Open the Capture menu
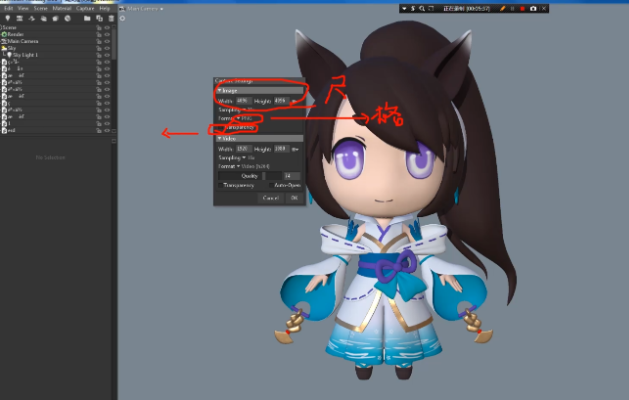 (85, 8)
